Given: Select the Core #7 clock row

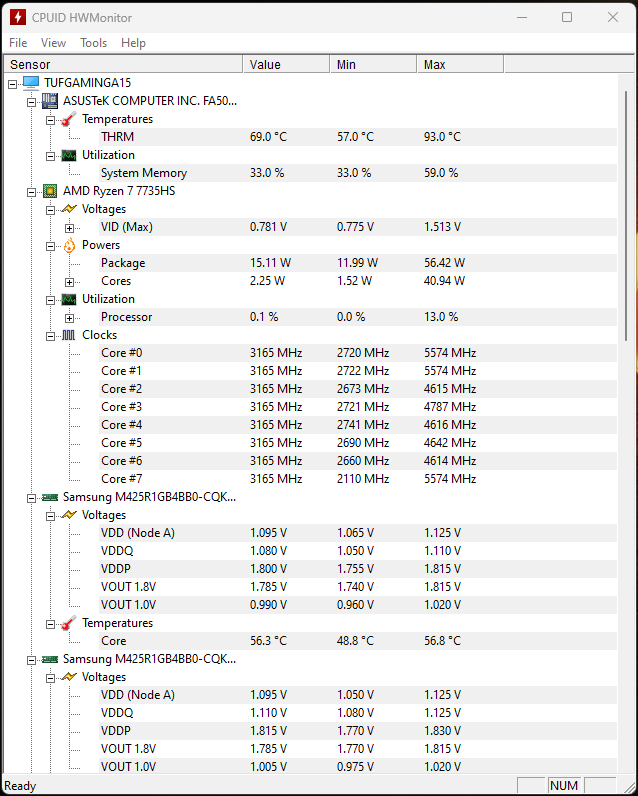Looking at the screenshot, I should [358, 479].
